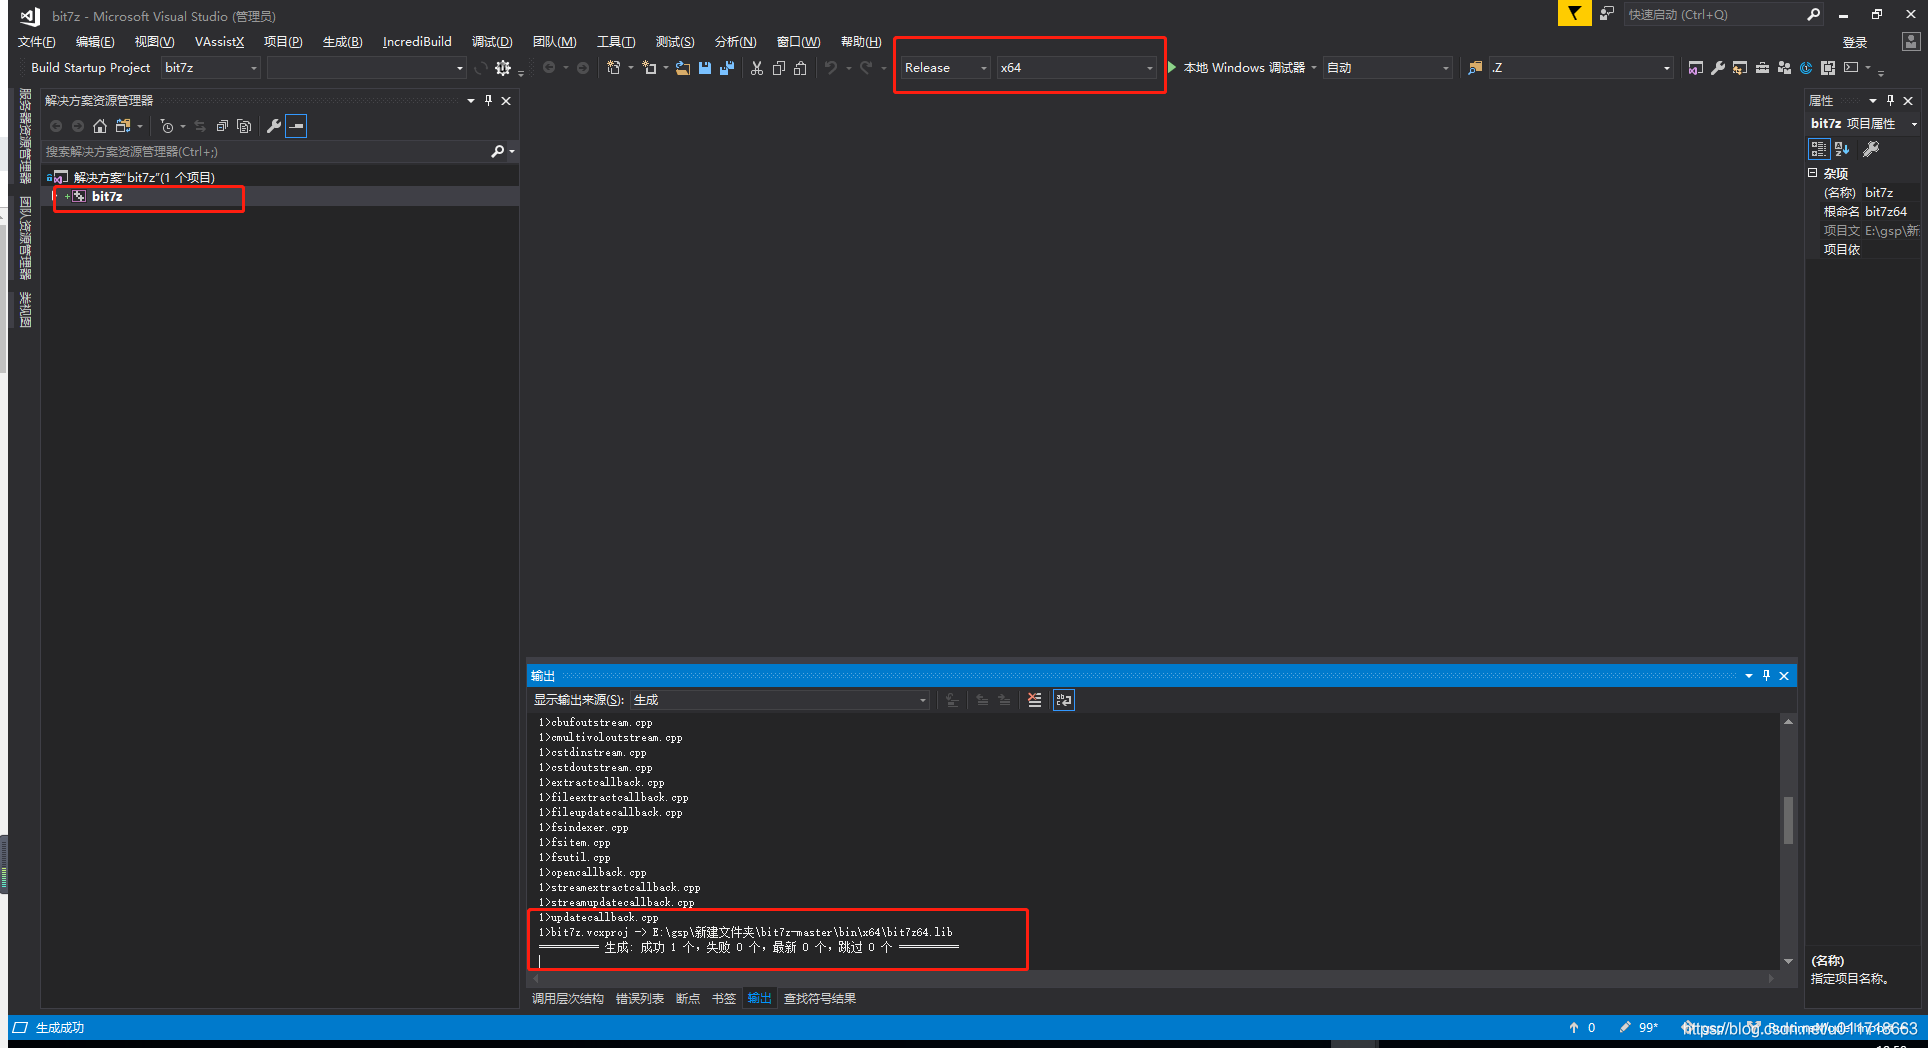Open the 自动 debugger type dropdown
Viewport: 1928px width, 1048px height.
[1387, 68]
